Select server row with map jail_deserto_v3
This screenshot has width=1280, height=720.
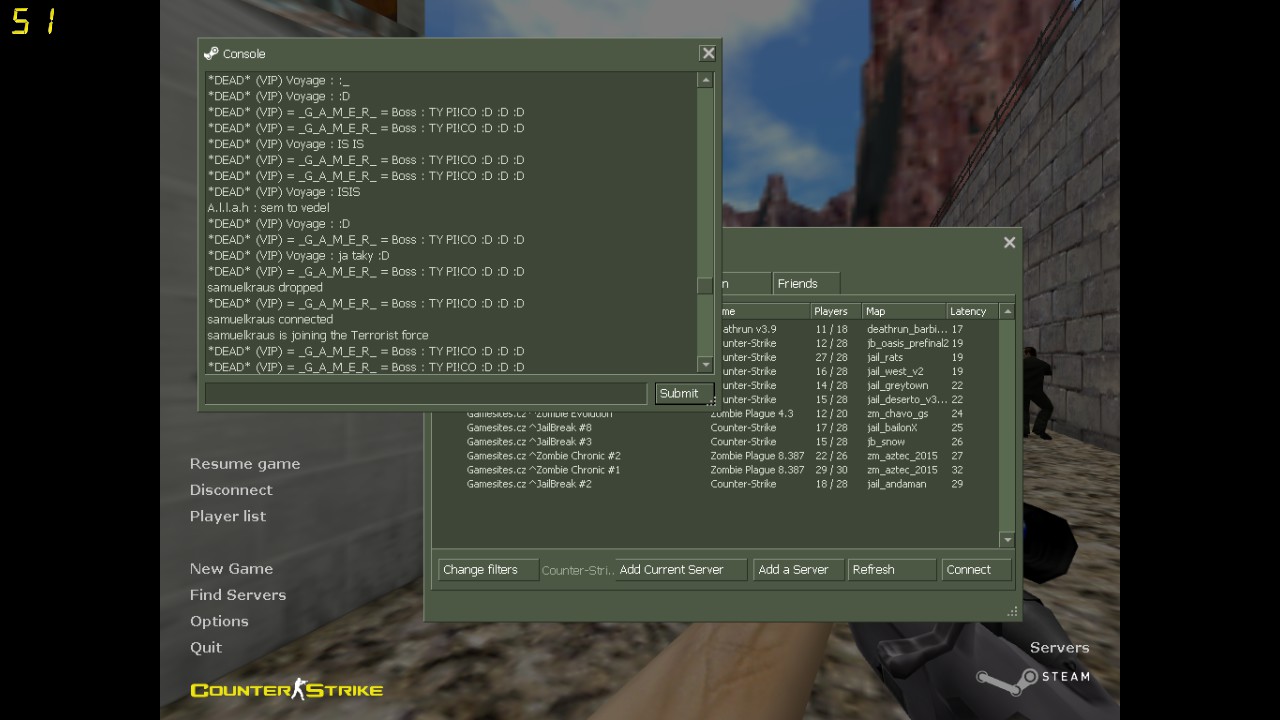[x=860, y=399]
